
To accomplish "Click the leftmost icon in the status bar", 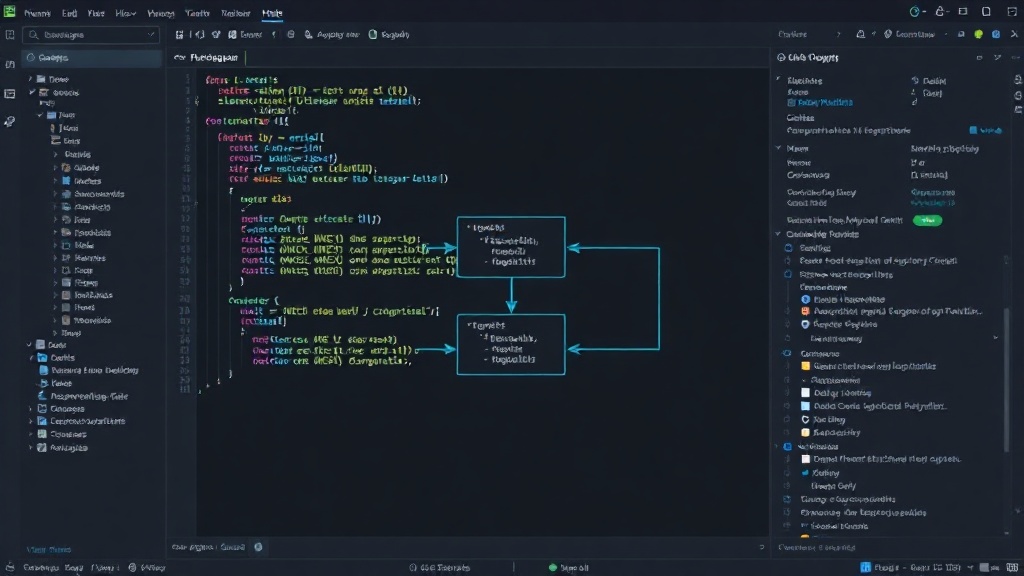I will pyautogui.click(x=9, y=567).
